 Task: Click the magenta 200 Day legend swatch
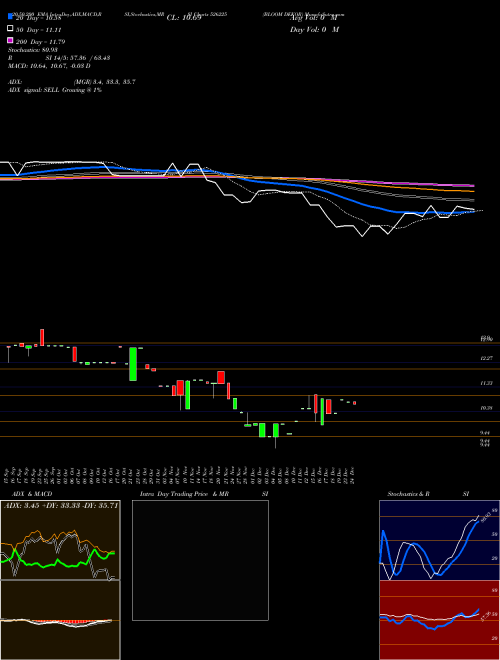coord(10,40)
